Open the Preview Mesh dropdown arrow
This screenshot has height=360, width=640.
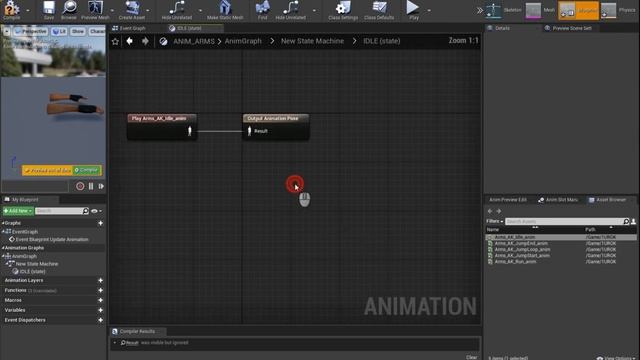[x=112, y=10]
